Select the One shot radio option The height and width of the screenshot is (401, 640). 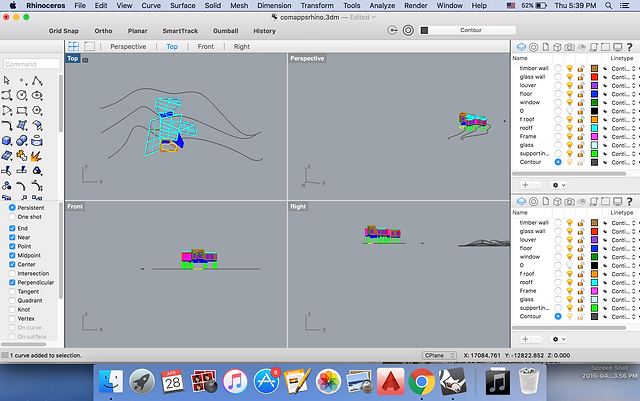[12, 217]
